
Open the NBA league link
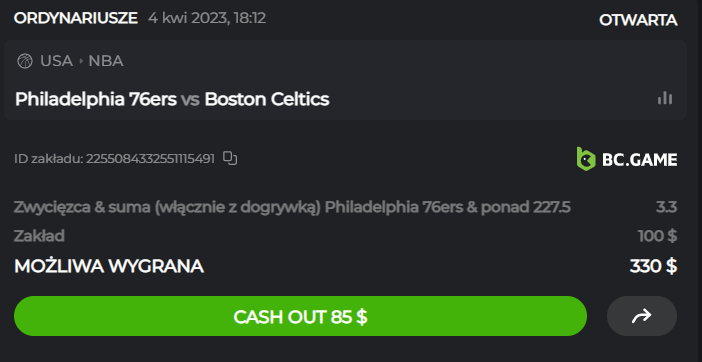106,61
